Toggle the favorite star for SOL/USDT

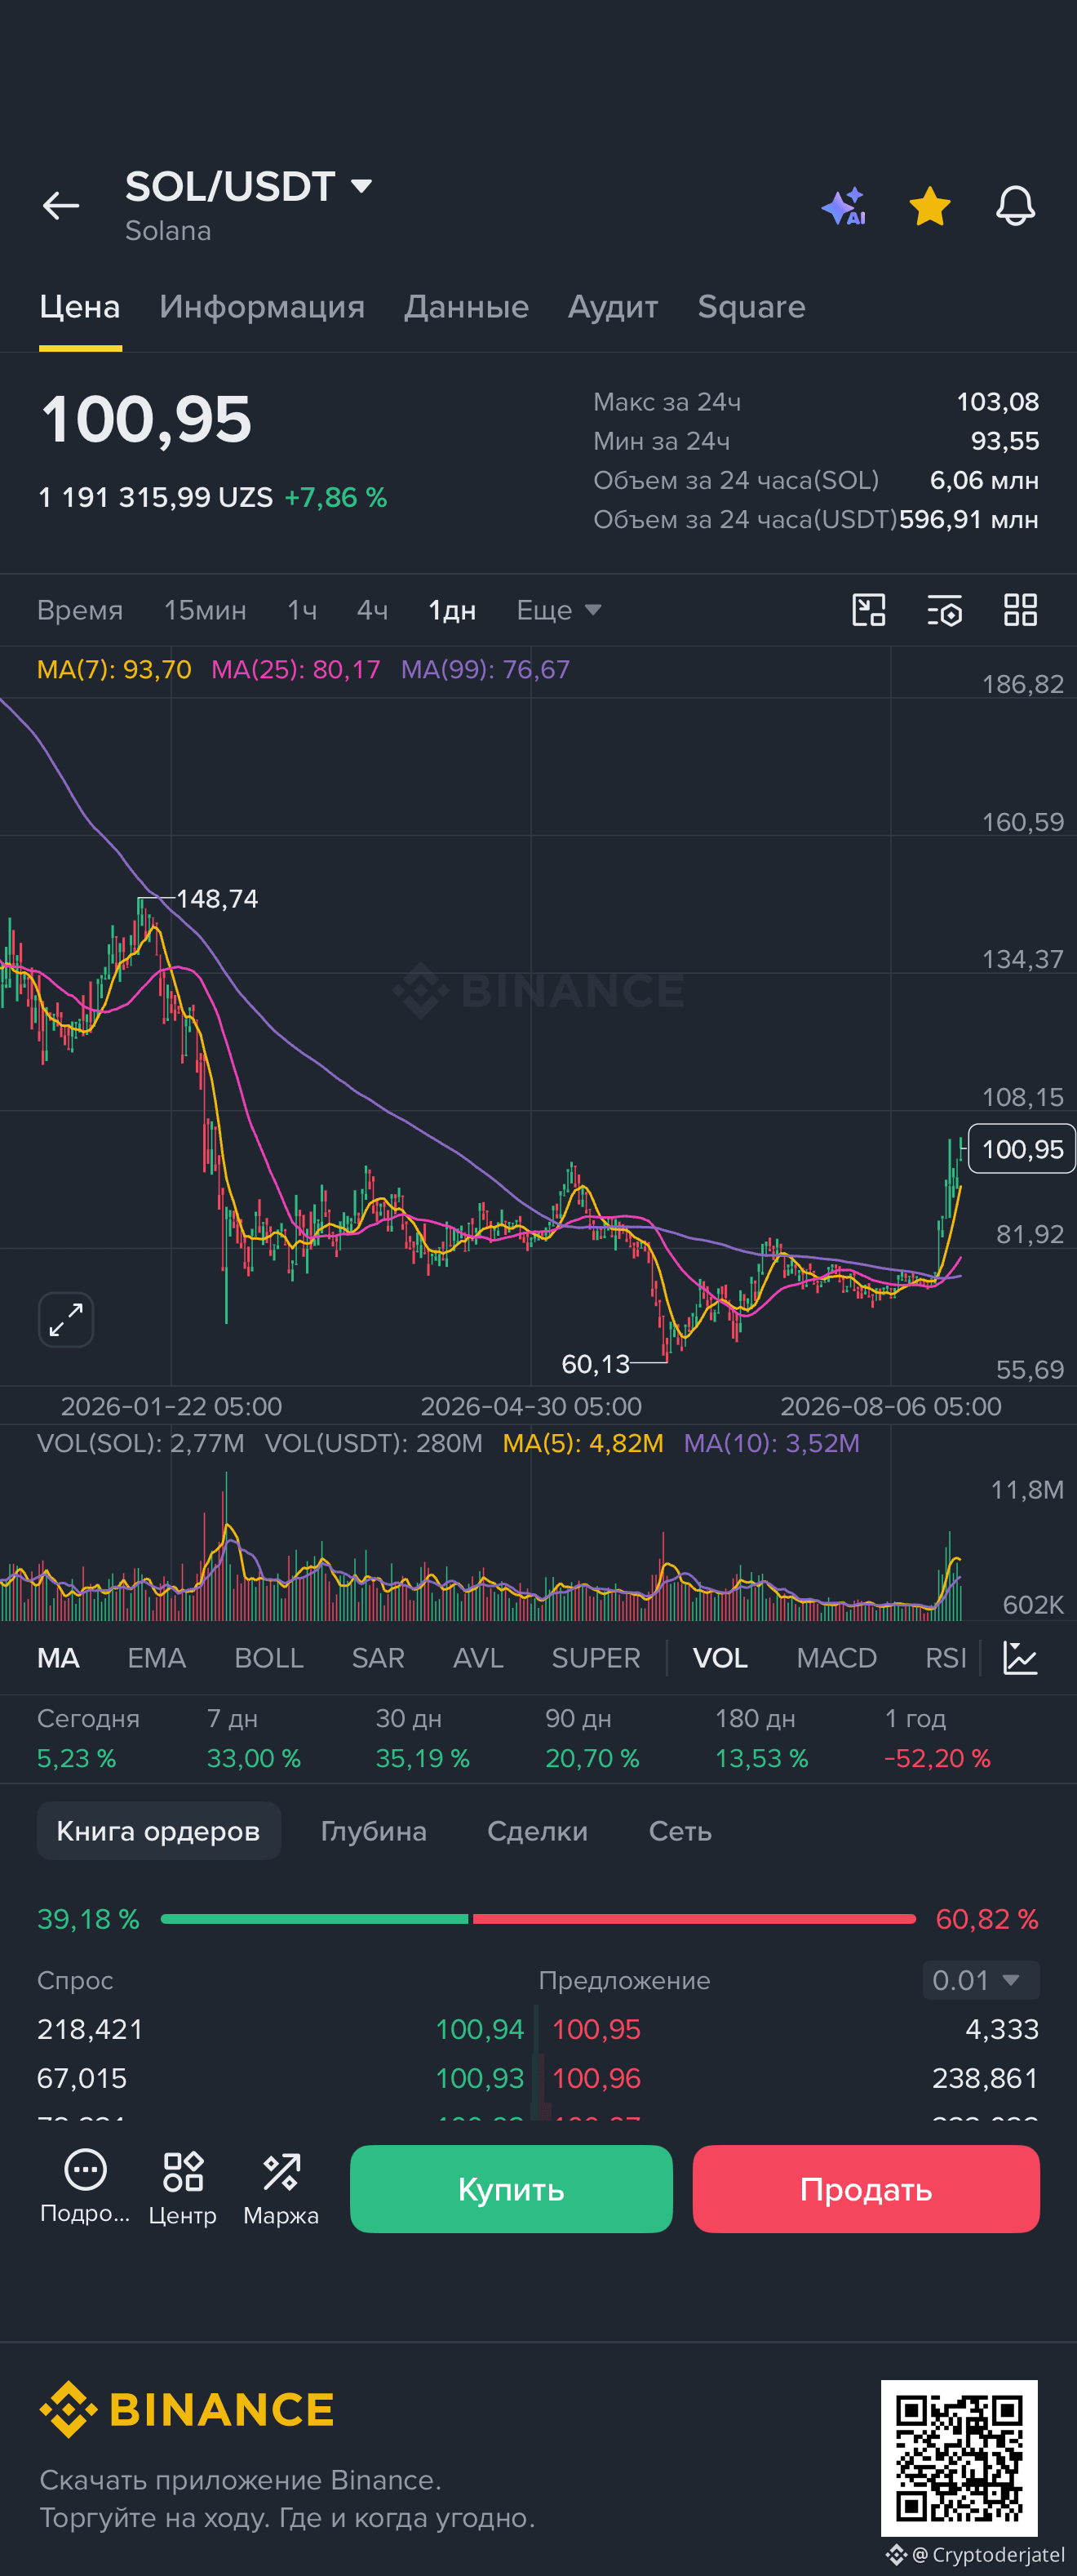point(930,206)
